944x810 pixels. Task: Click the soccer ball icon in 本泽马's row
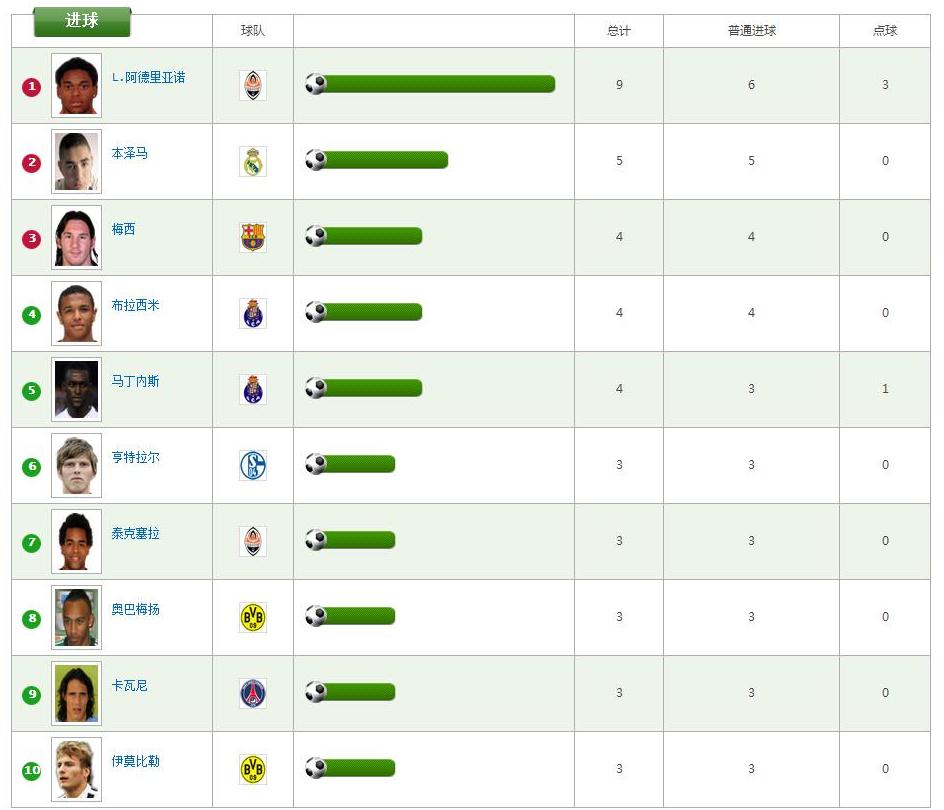point(316,160)
